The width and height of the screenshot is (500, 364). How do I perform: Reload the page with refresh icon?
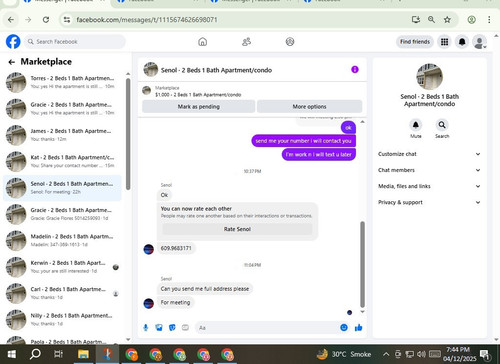pos(46,20)
